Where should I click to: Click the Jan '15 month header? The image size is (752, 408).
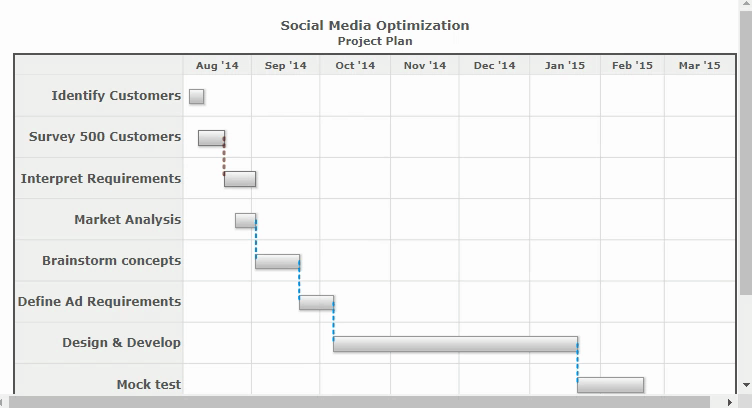click(565, 65)
